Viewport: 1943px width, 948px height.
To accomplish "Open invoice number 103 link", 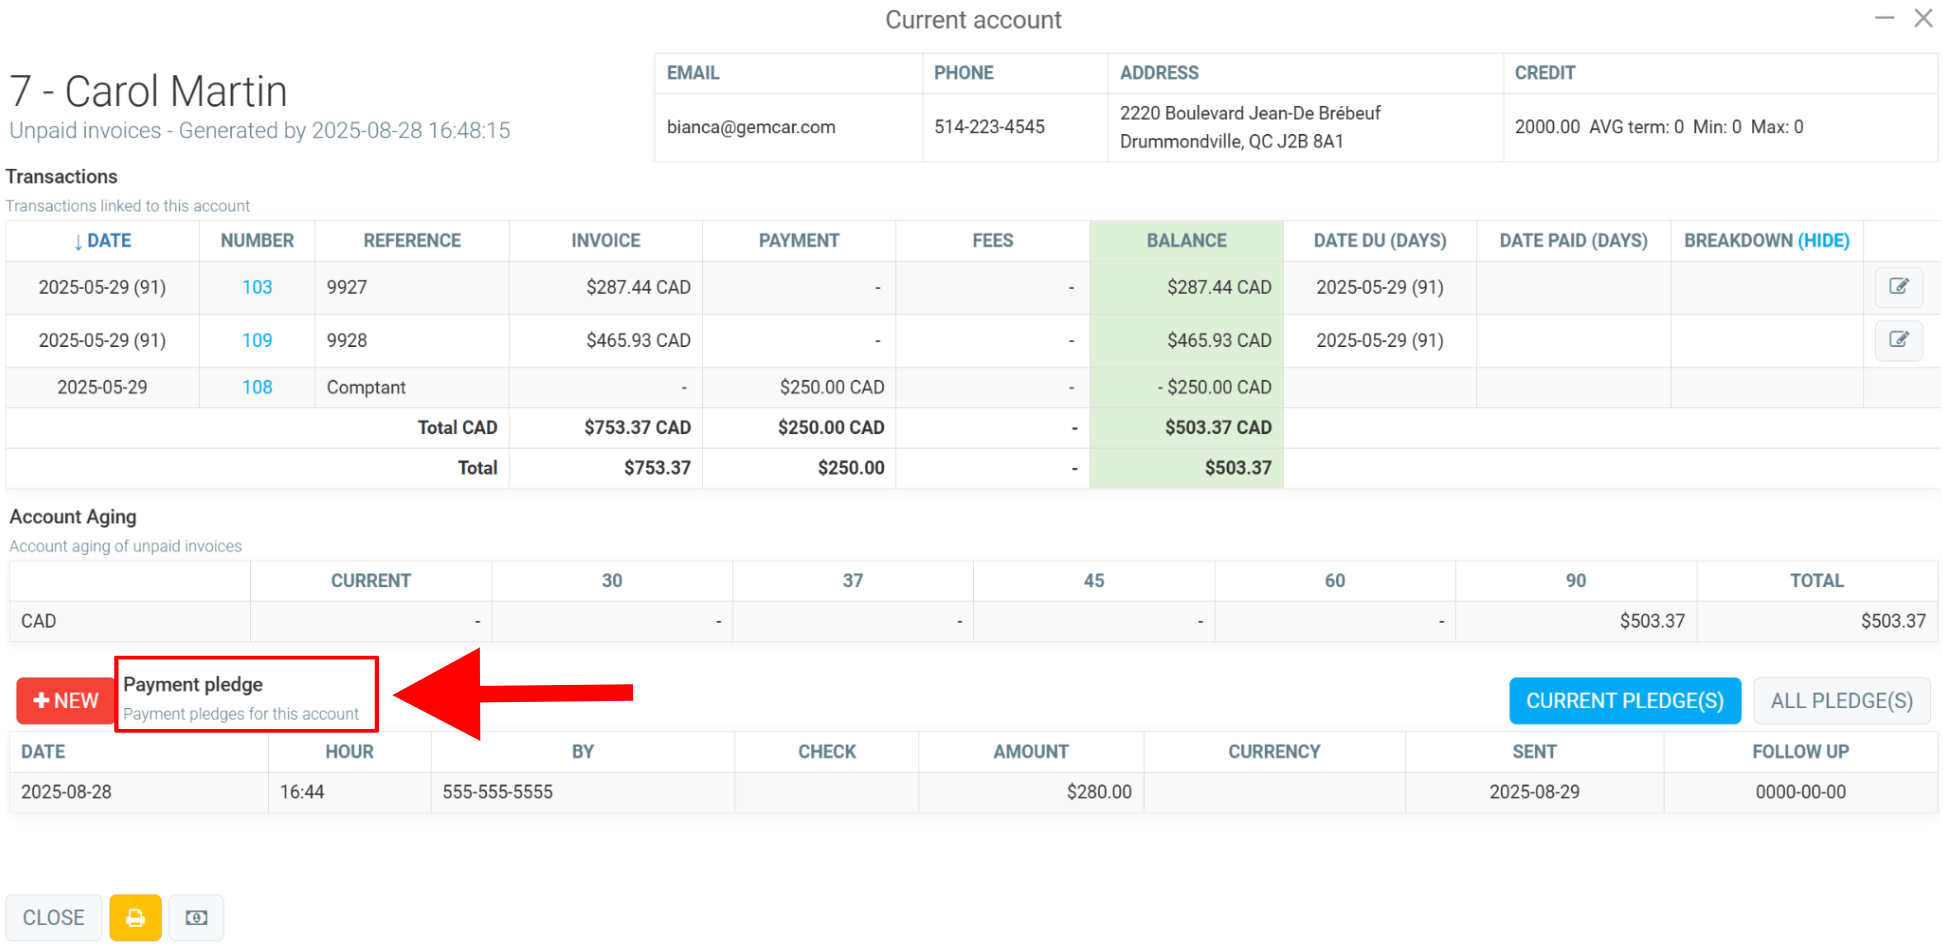I will [x=257, y=287].
